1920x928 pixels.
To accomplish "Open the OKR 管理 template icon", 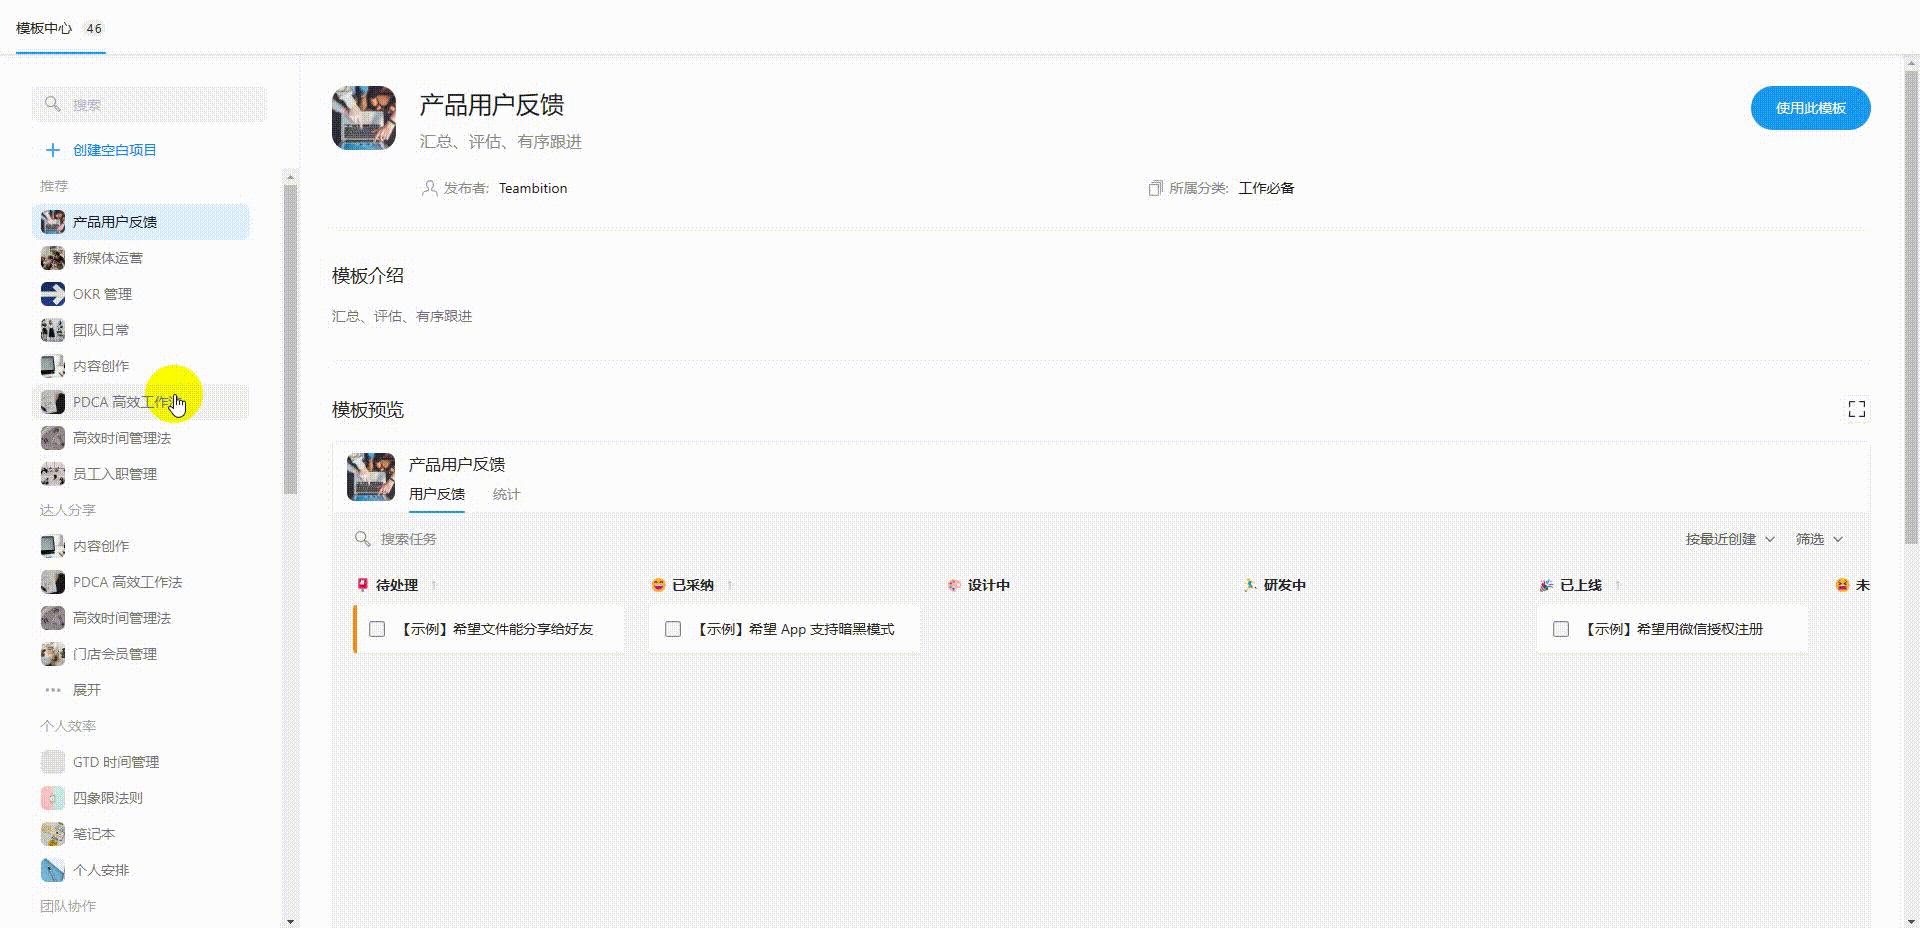I will click(52, 293).
